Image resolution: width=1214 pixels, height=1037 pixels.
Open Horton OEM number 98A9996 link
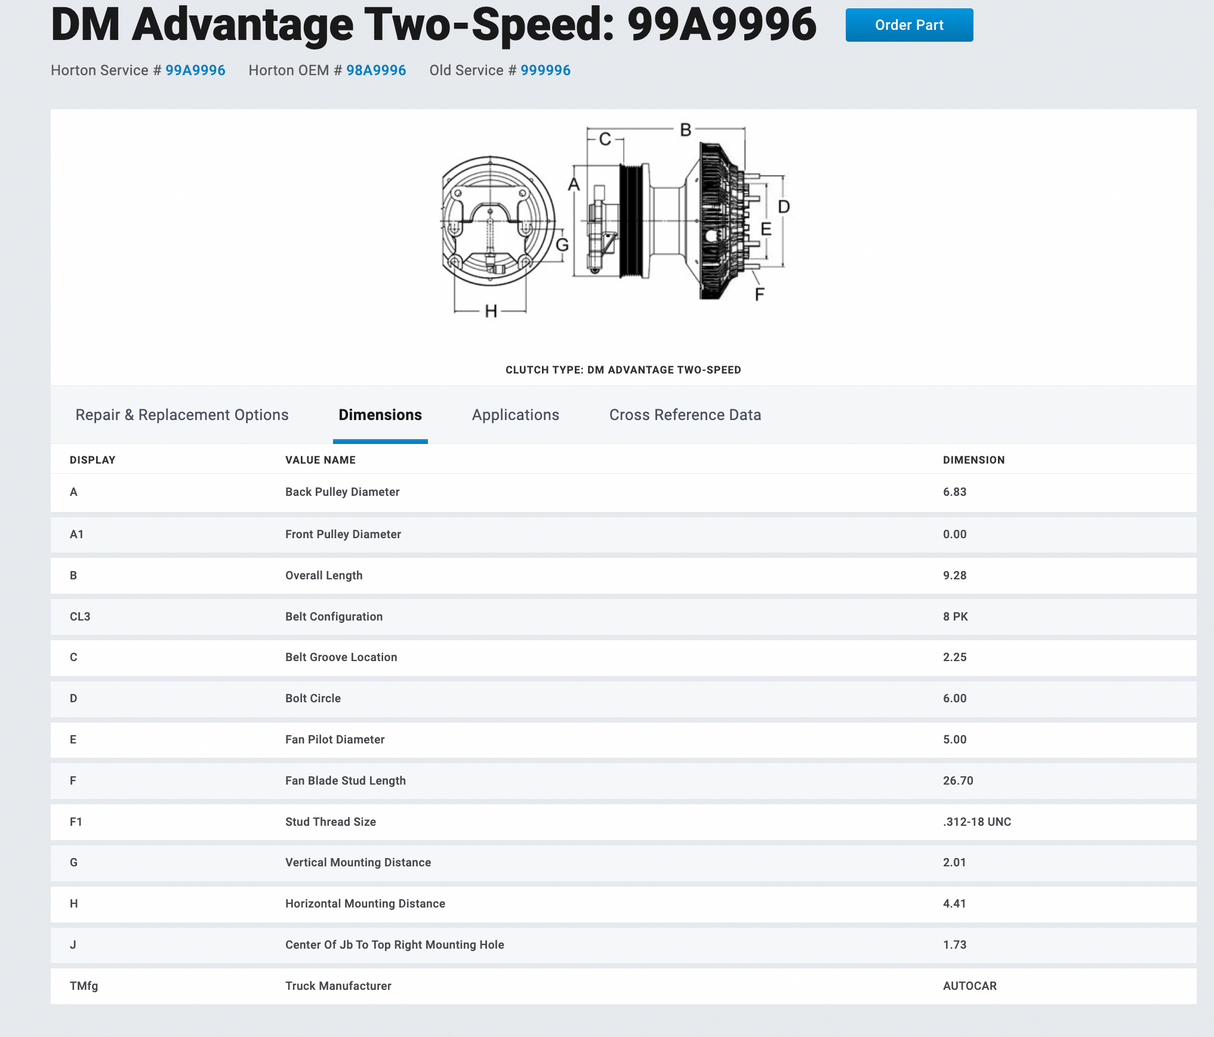click(376, 70)
